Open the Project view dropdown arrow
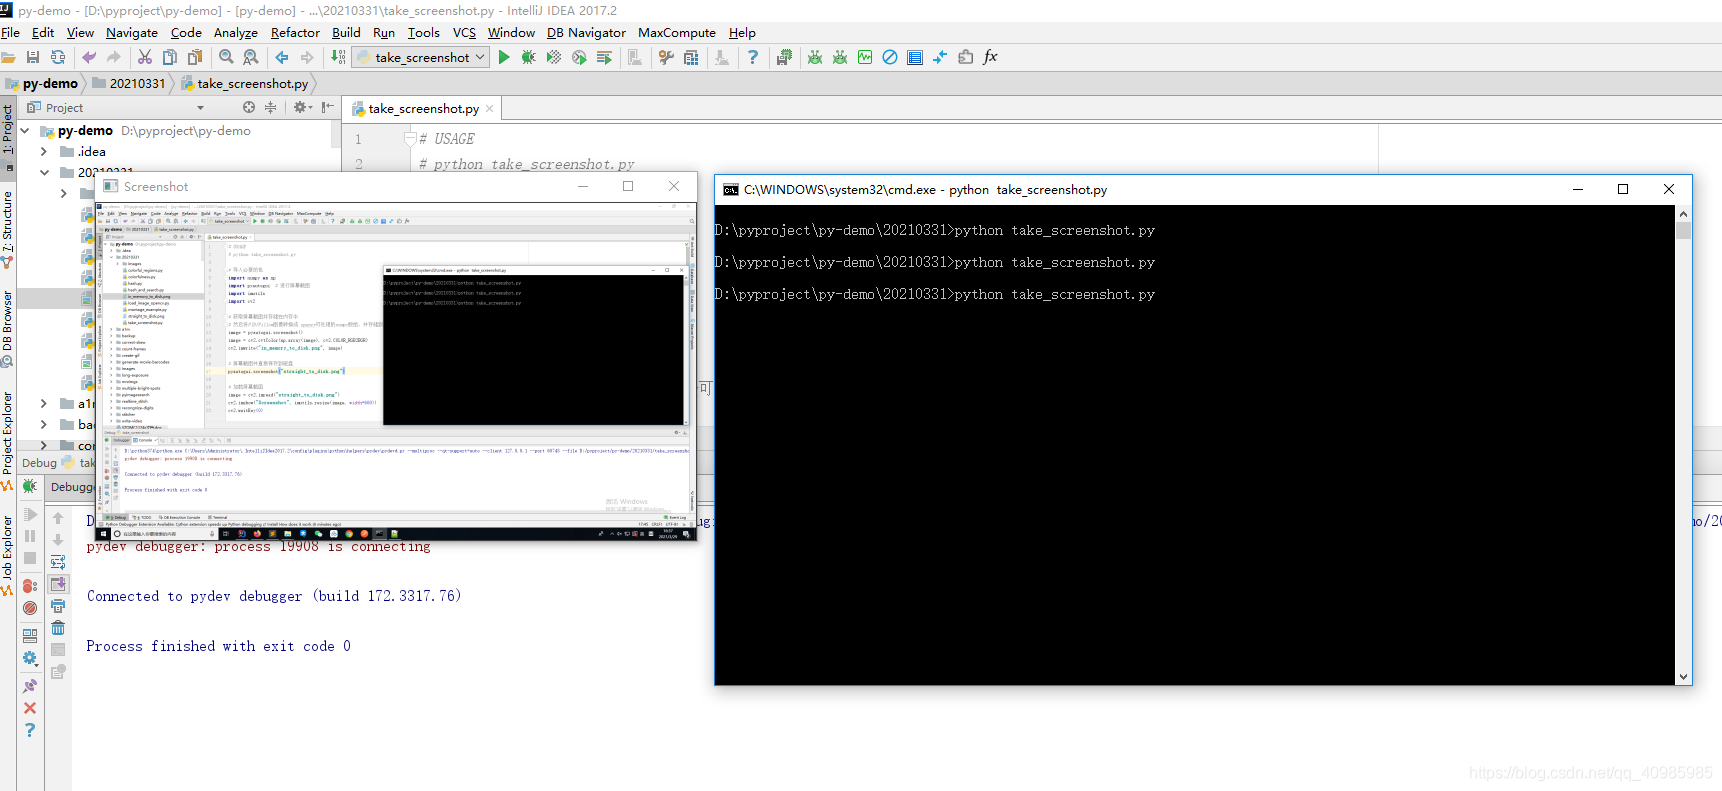Viewport: 1722px width, 791px height. point(200,108)
